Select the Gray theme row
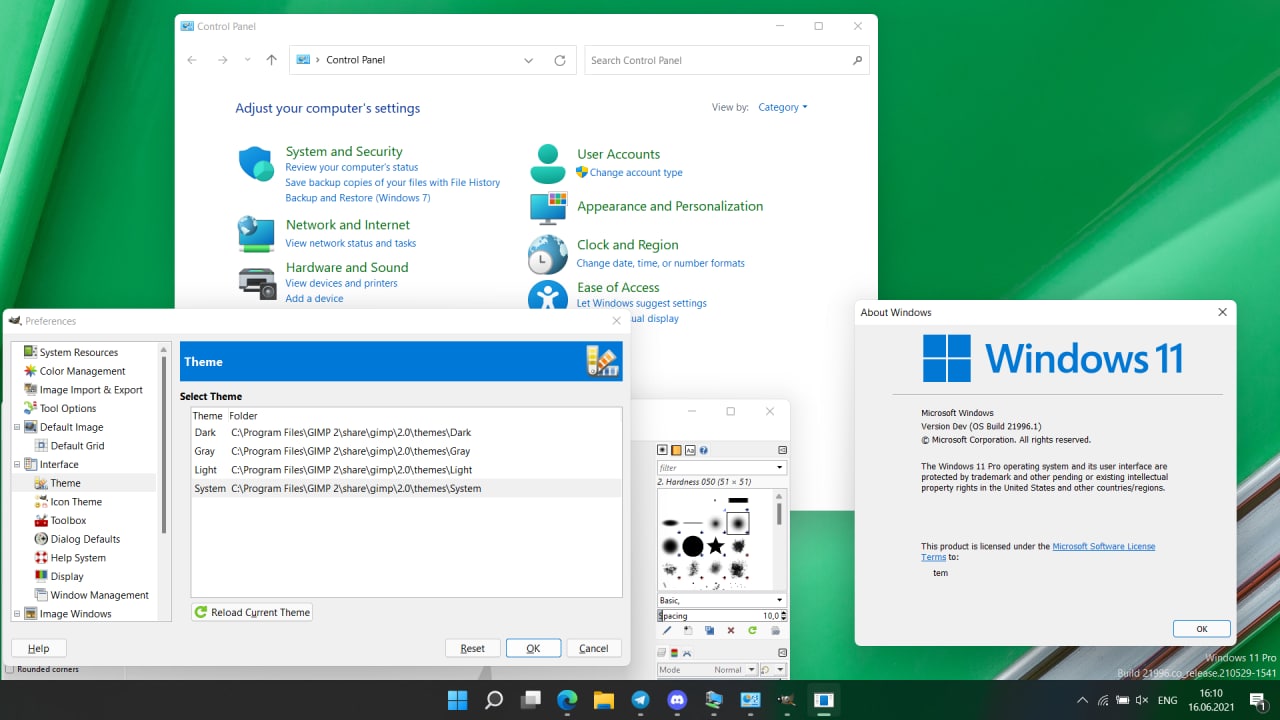Screen dimensions: 1280x720 pyautogui.click(x=406, y=451)
